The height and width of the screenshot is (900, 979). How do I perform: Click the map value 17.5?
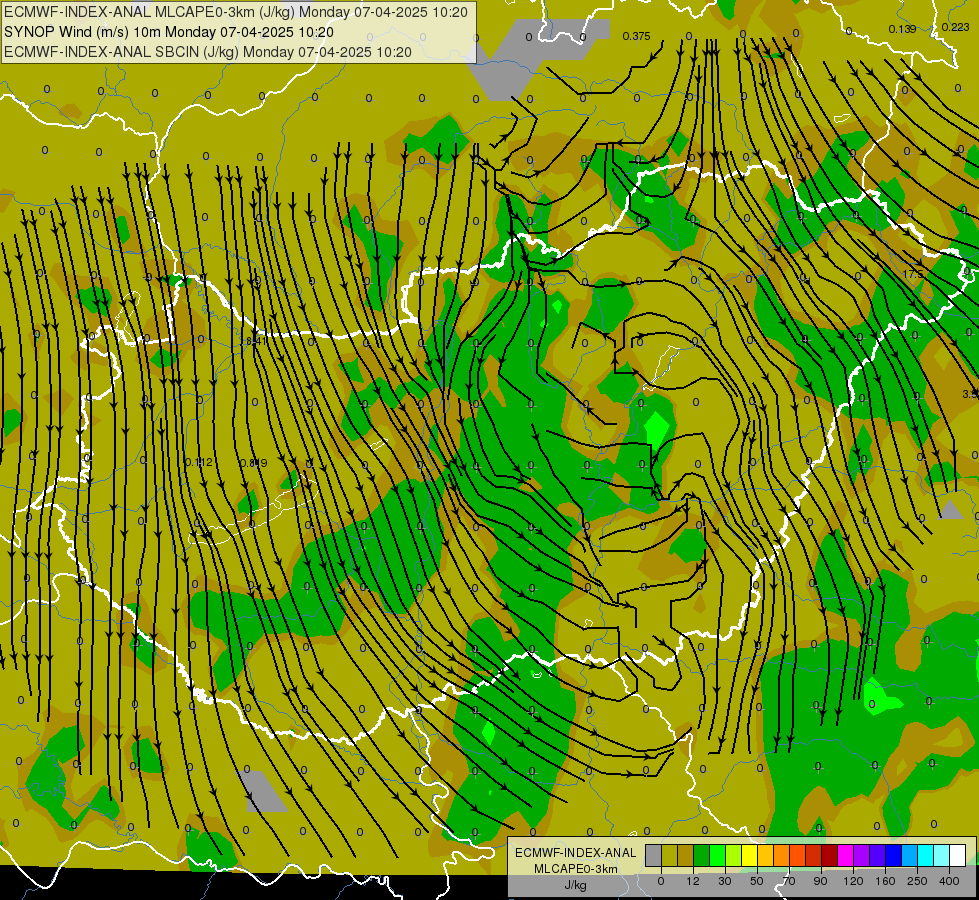pos(912,274)
